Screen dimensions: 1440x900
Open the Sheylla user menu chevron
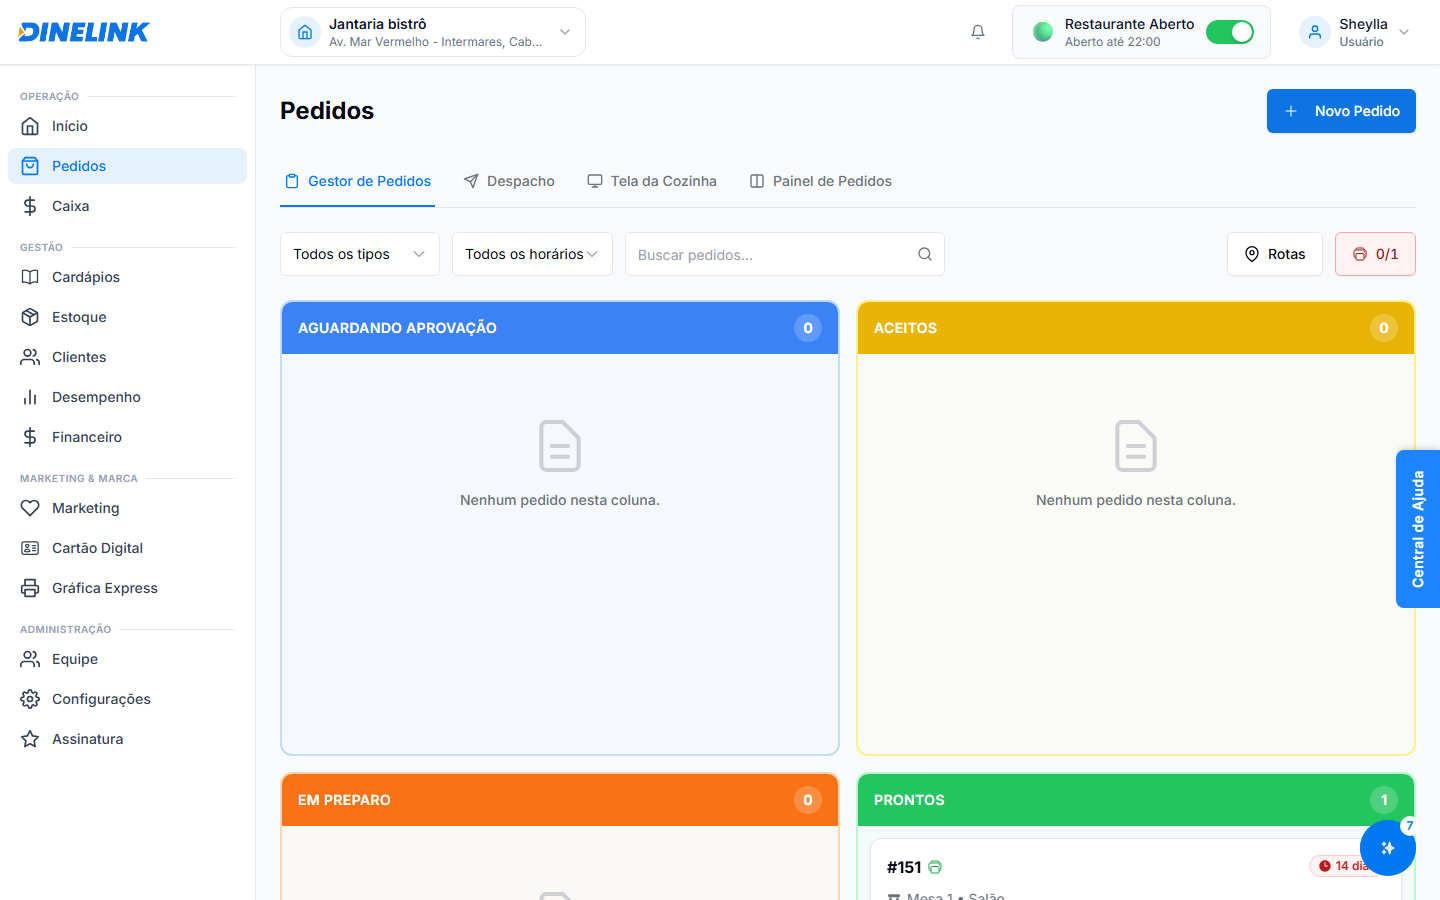(1404, 32)
